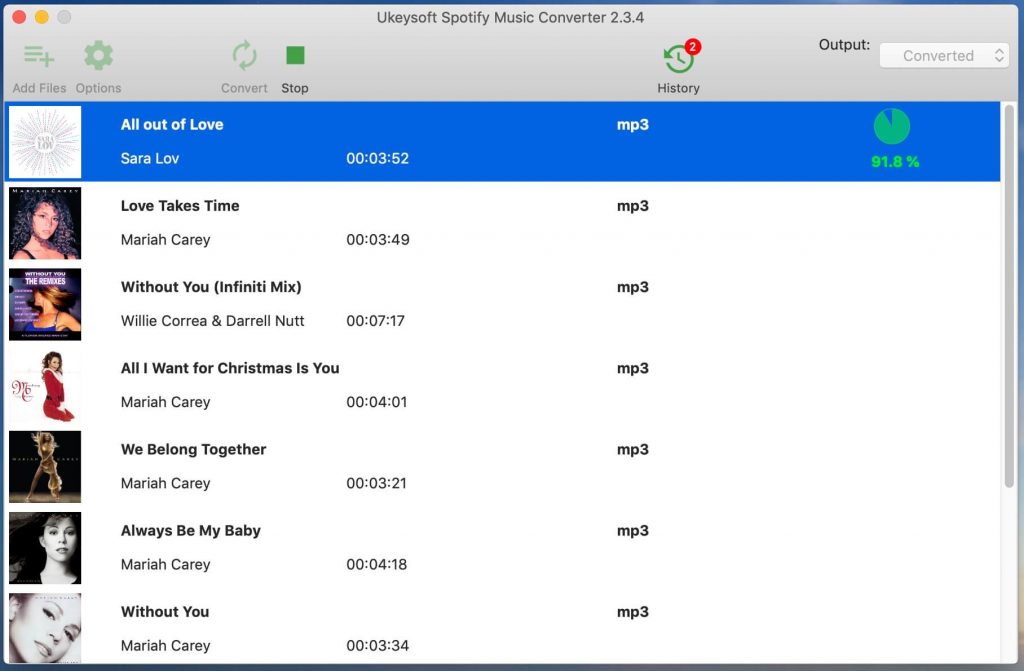Image resolution: width=1024 pixels, height=671 pixels.
Task: Click the Always Be My Baby album thumbnail
Action: coord(45,547)
